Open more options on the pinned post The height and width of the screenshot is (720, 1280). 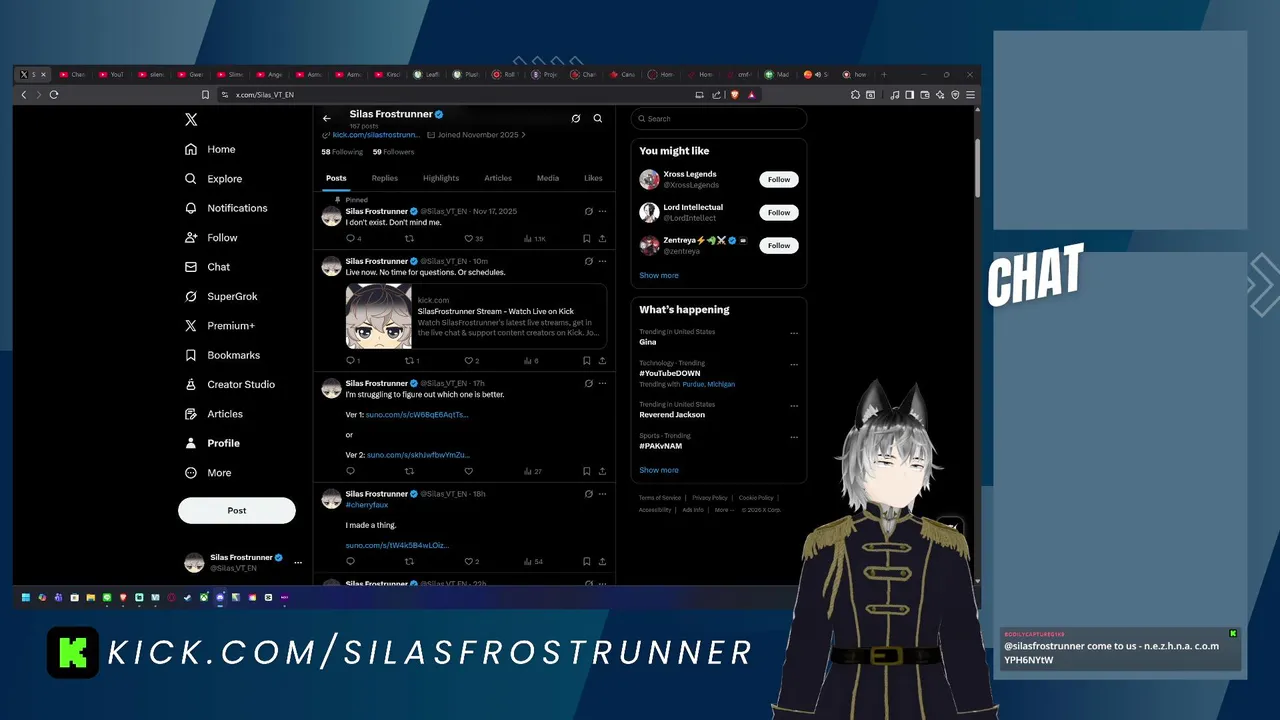[x=602, y=211]
